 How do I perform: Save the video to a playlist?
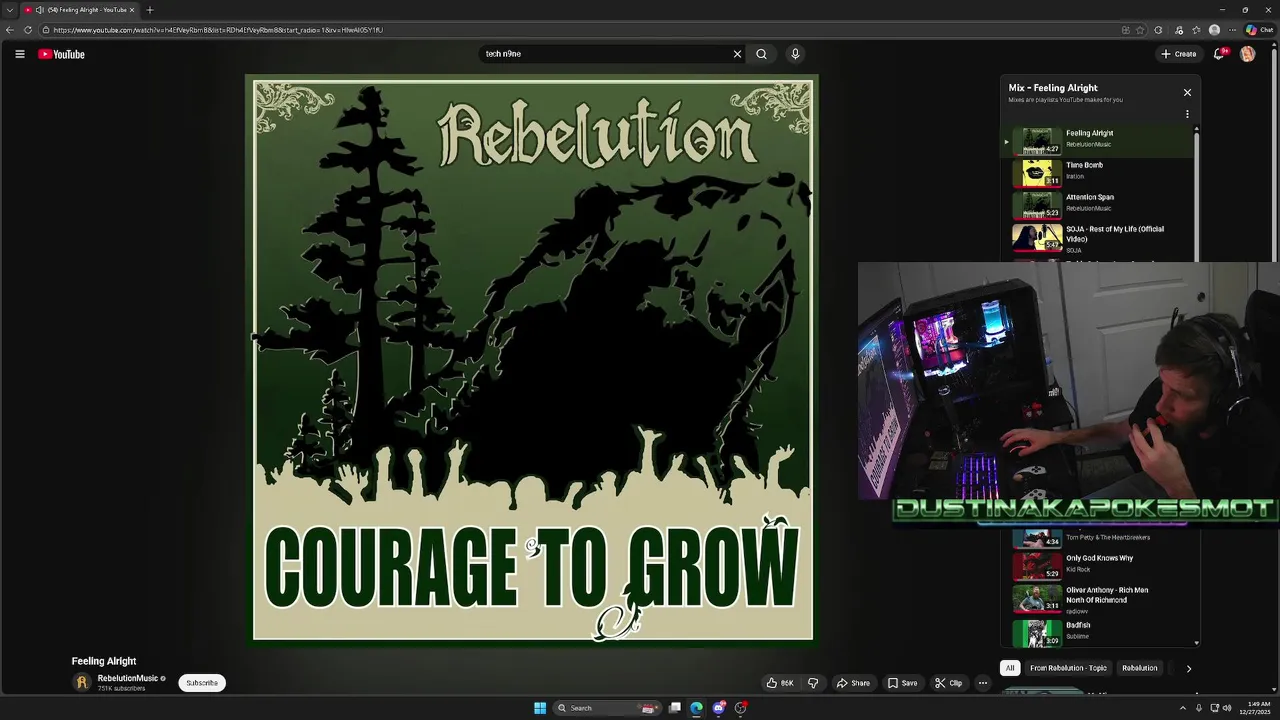902,683
